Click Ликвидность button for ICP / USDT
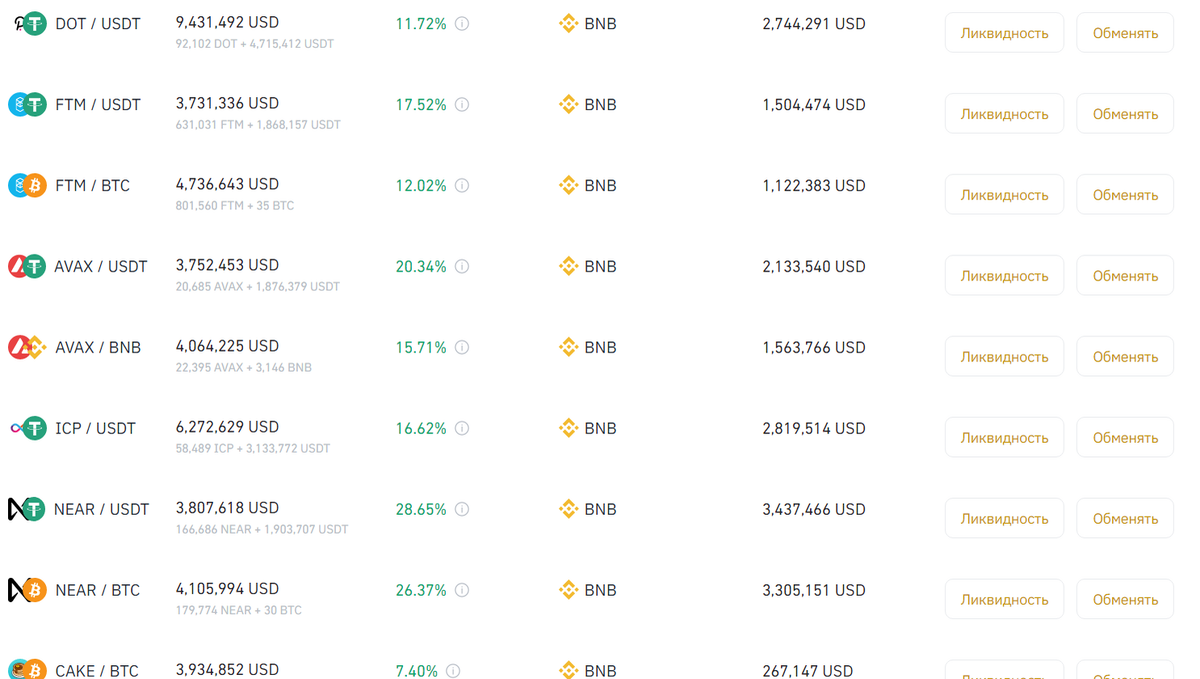 (x=1004, y=438)
